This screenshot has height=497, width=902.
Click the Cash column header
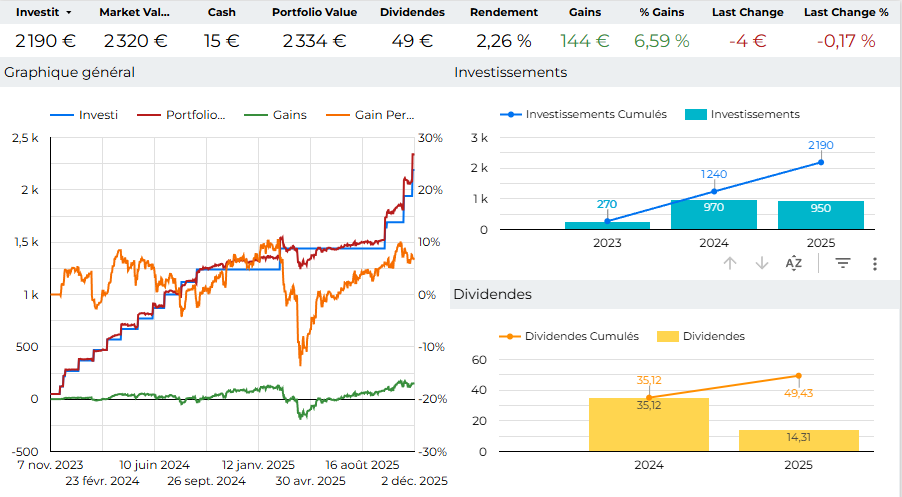pos(221,13)
